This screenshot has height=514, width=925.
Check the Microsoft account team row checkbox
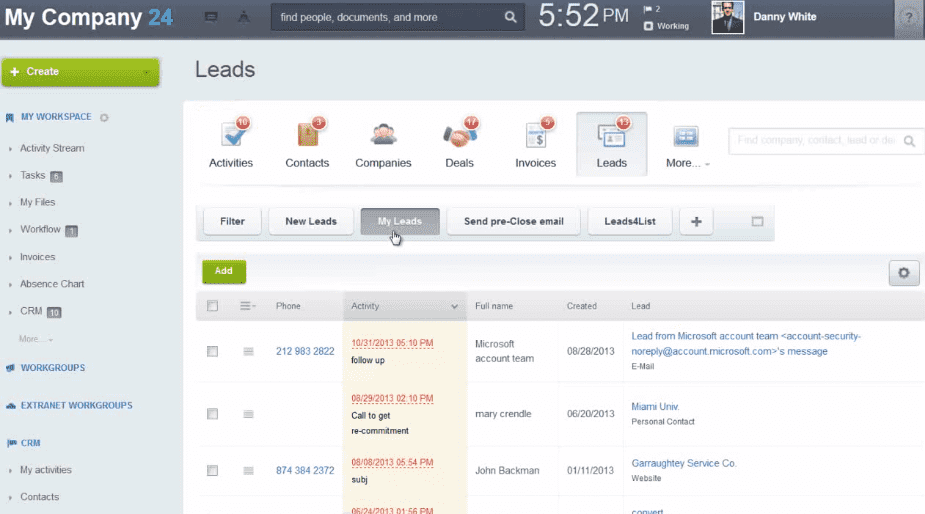point(212,351)
